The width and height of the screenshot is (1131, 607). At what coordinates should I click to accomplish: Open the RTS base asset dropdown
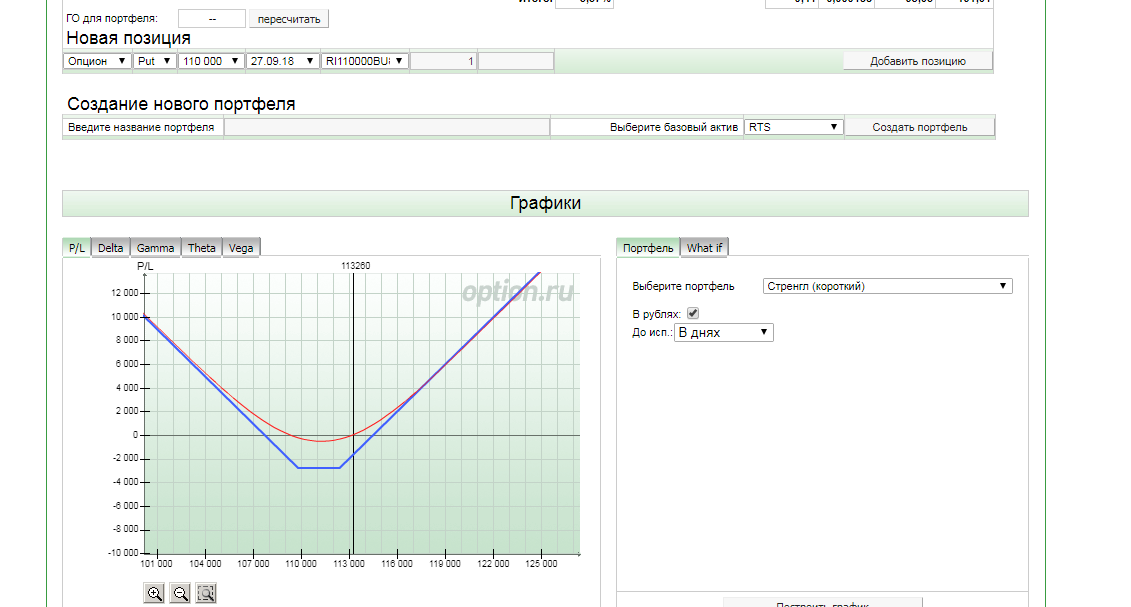793,127
